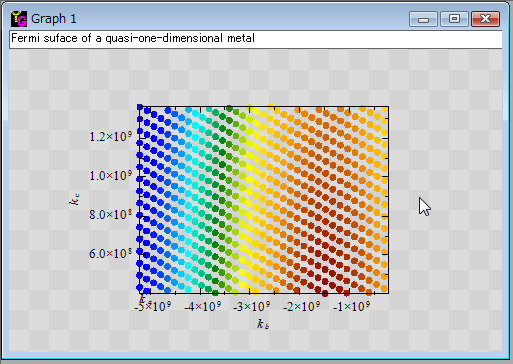Click the 1.0×10⁹ tick label on the vertical axis

110,175
